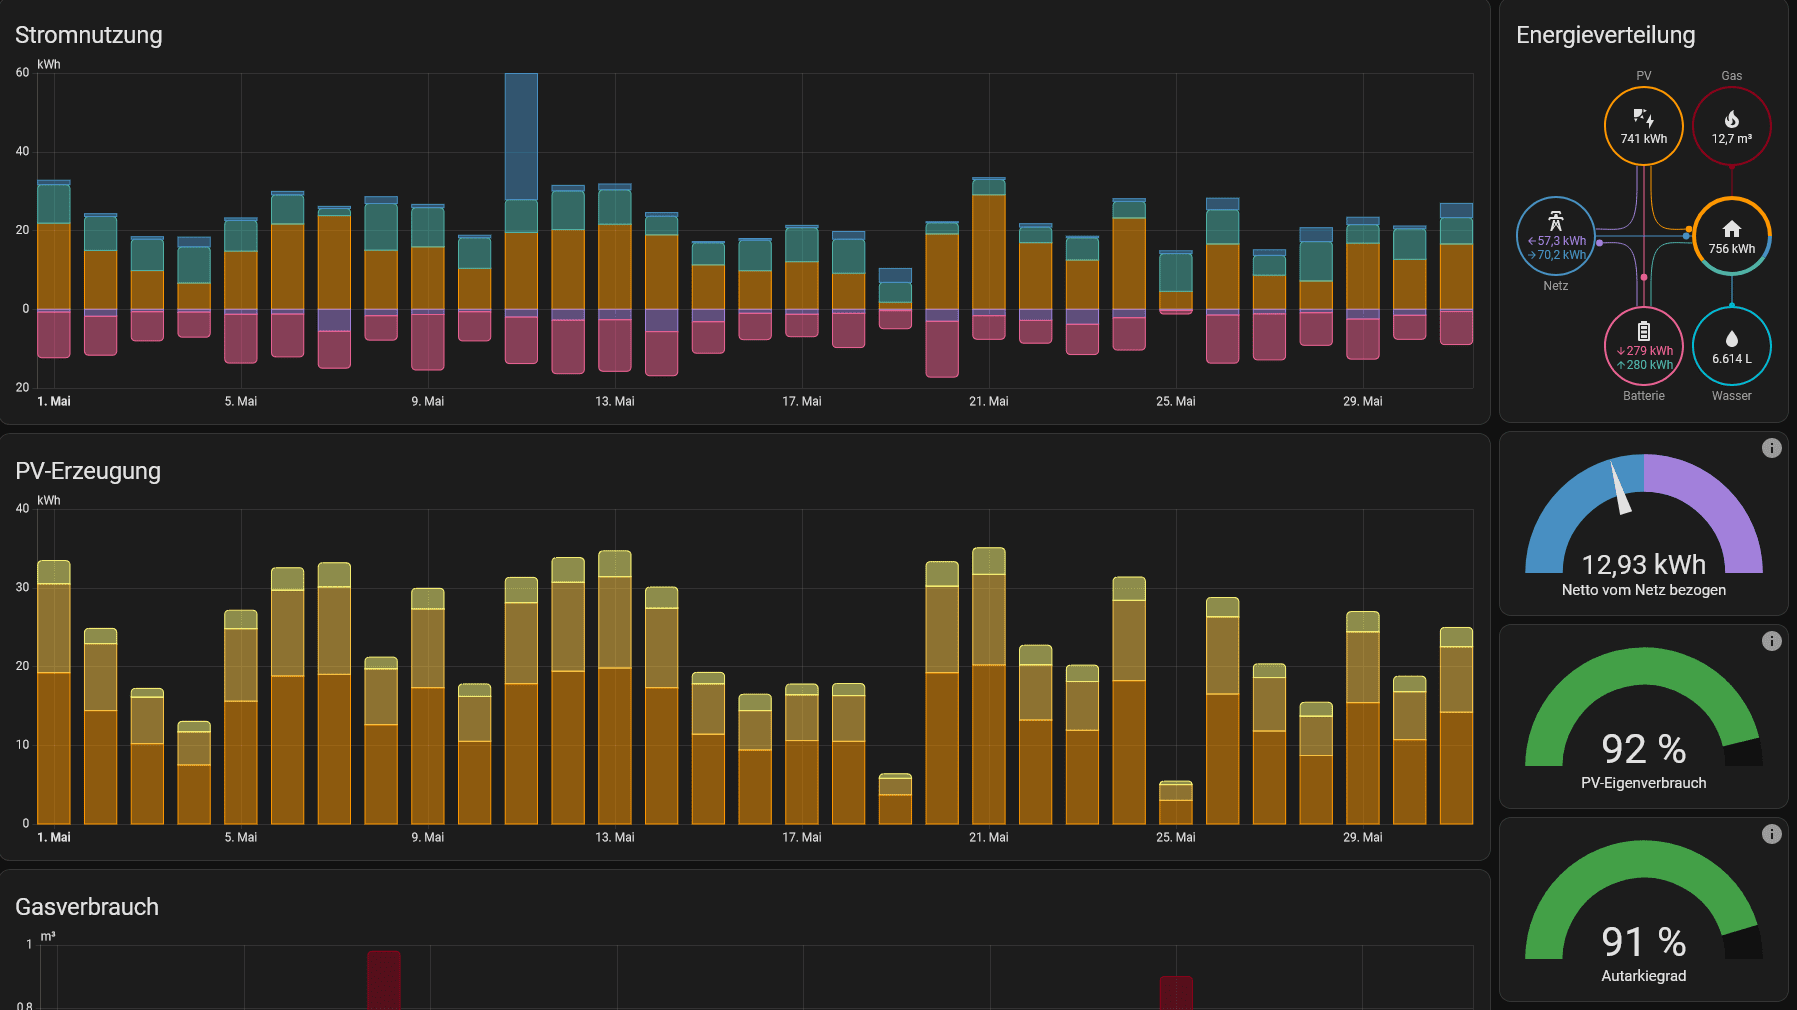
Task: Click the 279 kWh battery value
Action: [x=1645, y=351]
